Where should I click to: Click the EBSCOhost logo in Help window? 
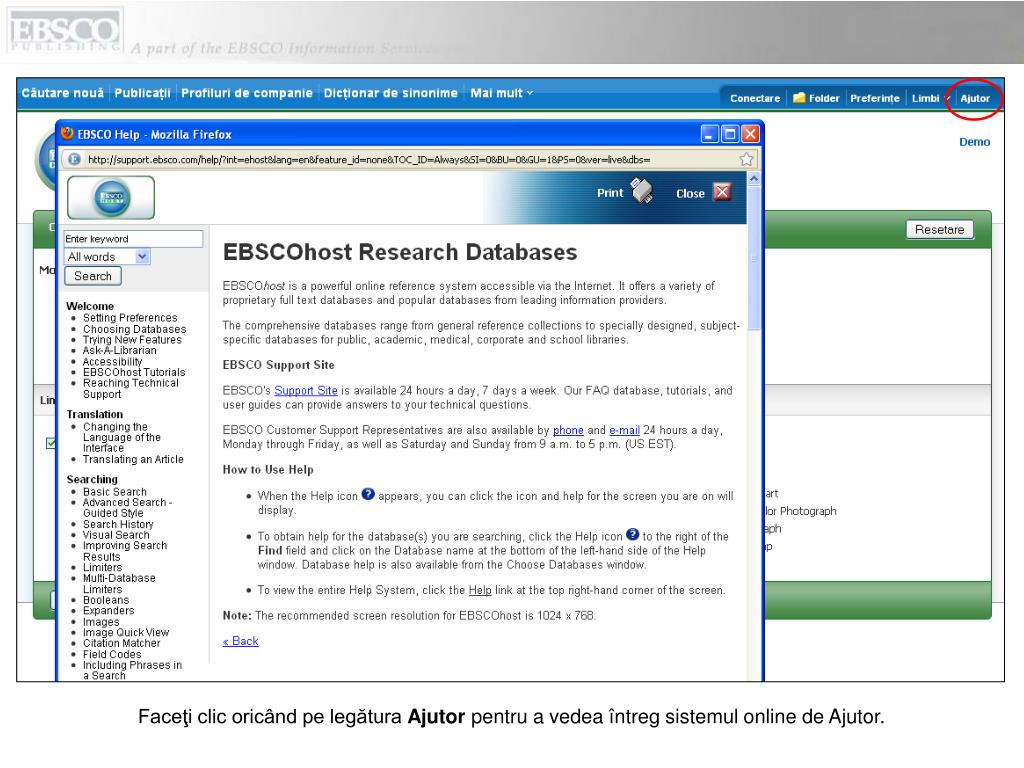click(x=111, y=197)
